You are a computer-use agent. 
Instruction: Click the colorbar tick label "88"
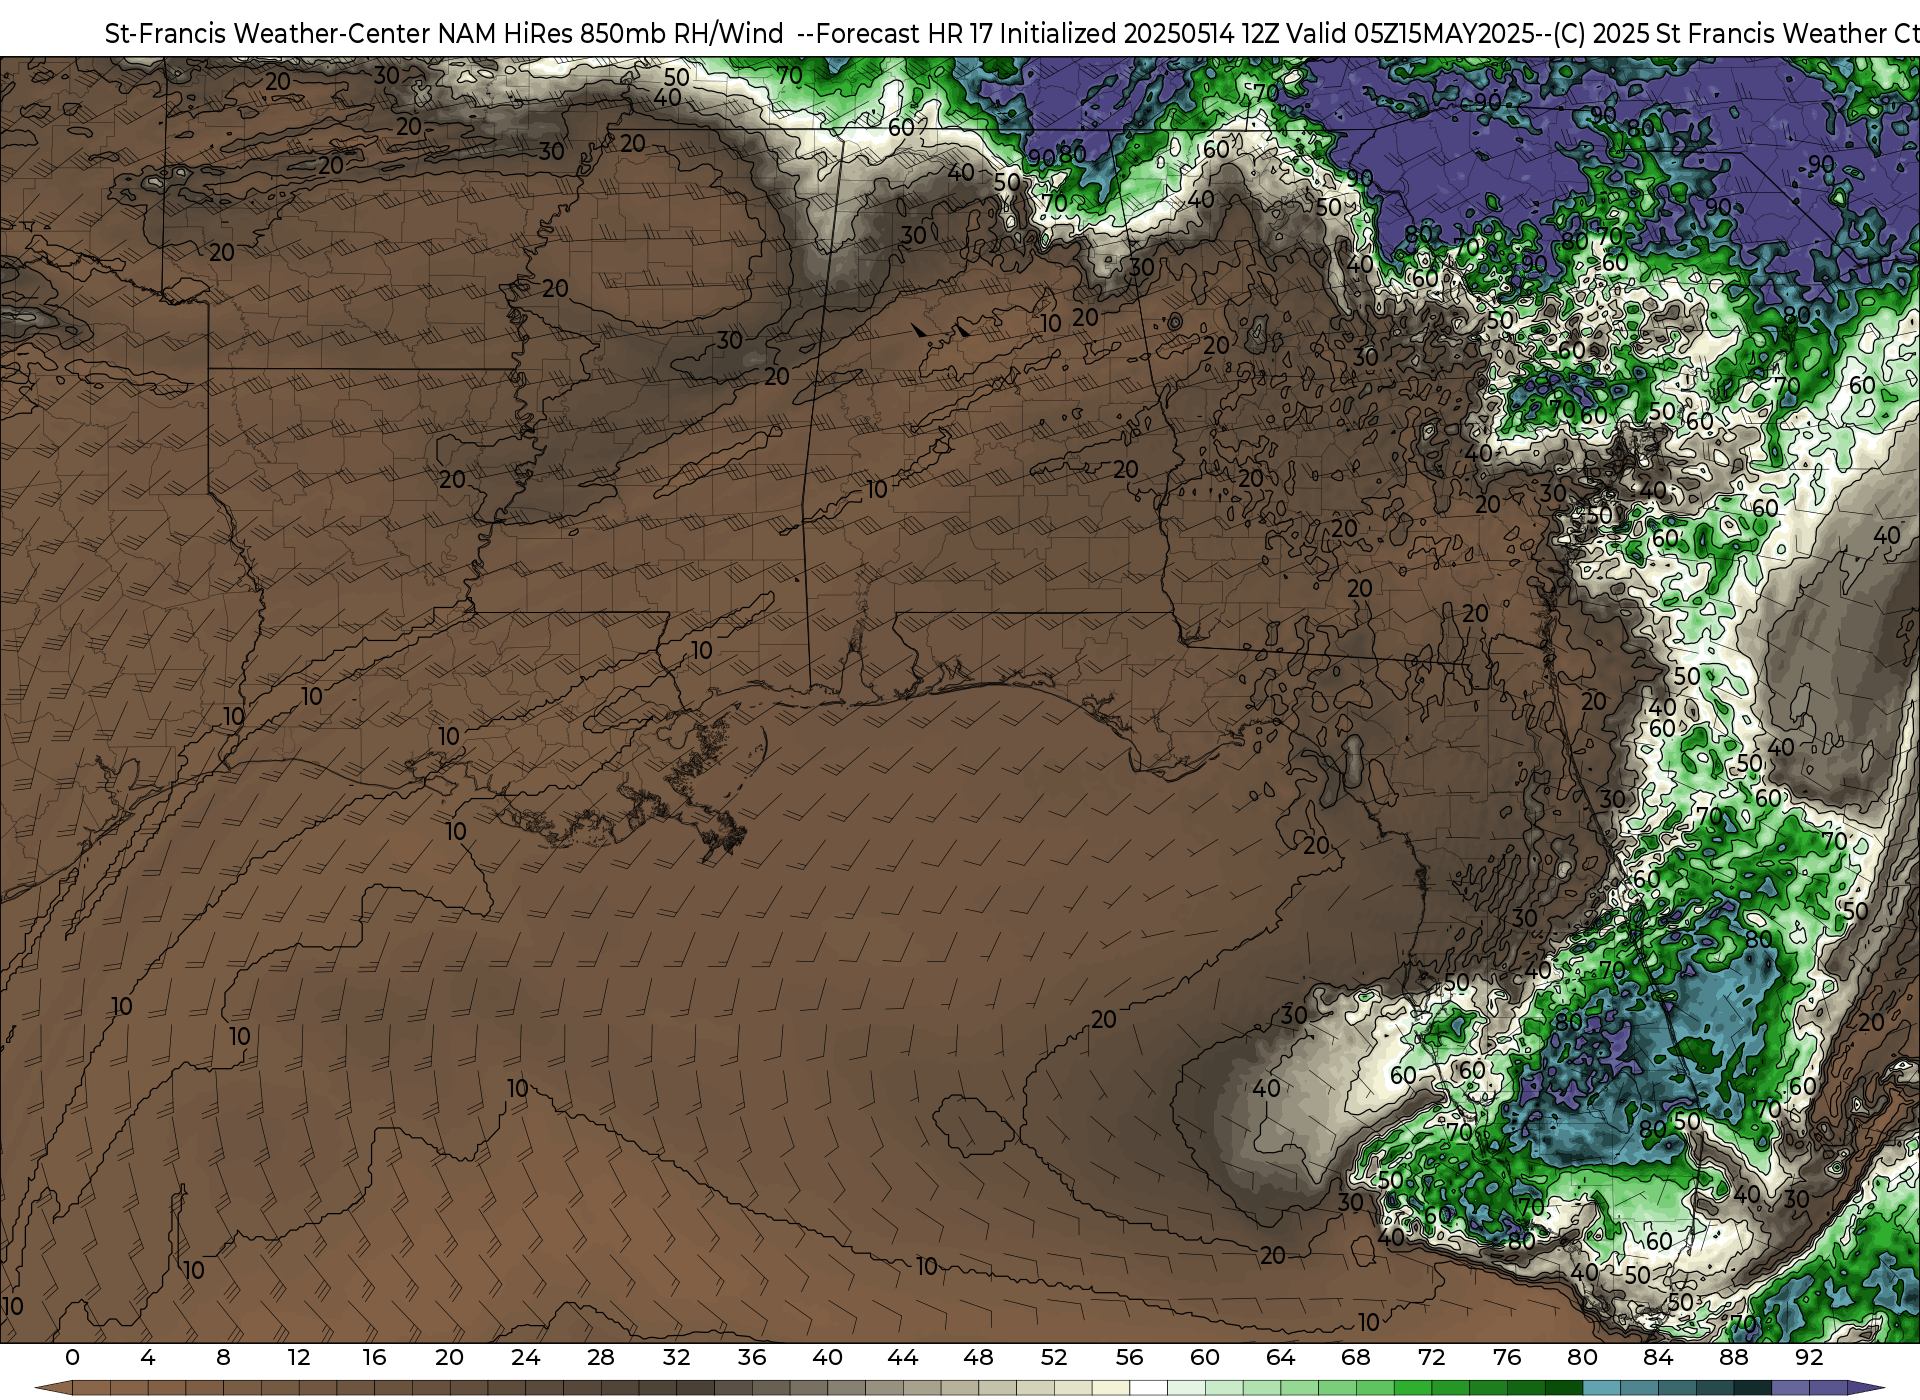pos(1733,1358)
